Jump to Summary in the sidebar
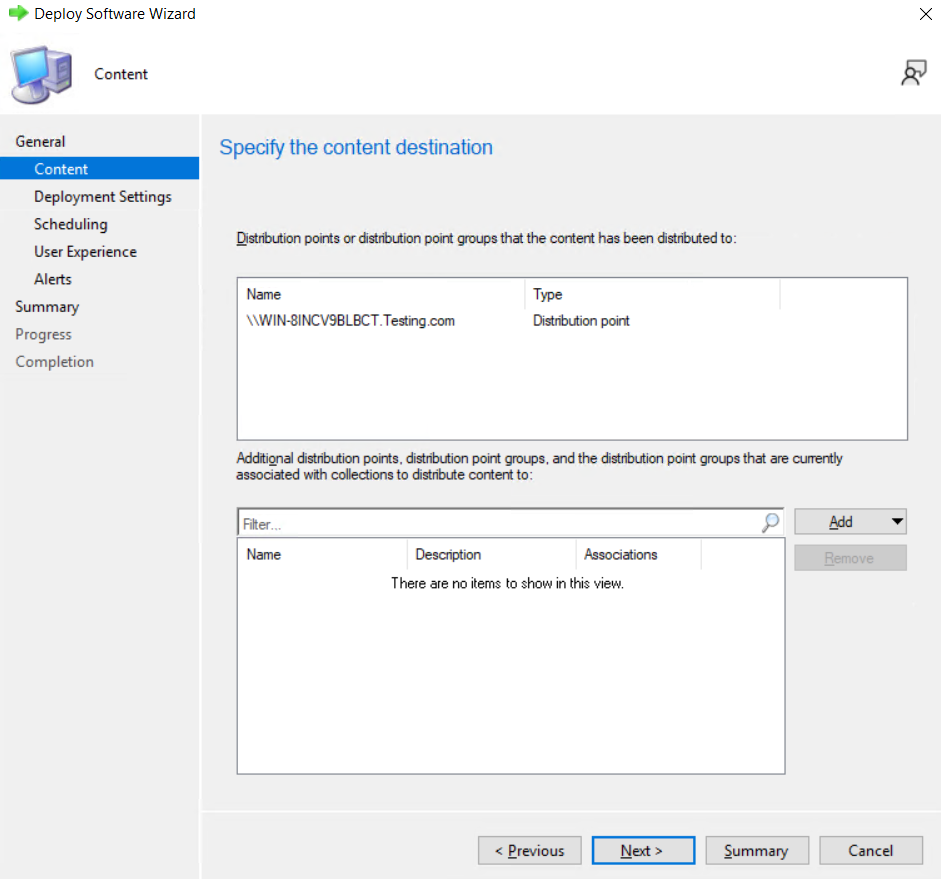The width and height of the screenshot is (941, 879). pyautogui.click(x=47, y=307)
